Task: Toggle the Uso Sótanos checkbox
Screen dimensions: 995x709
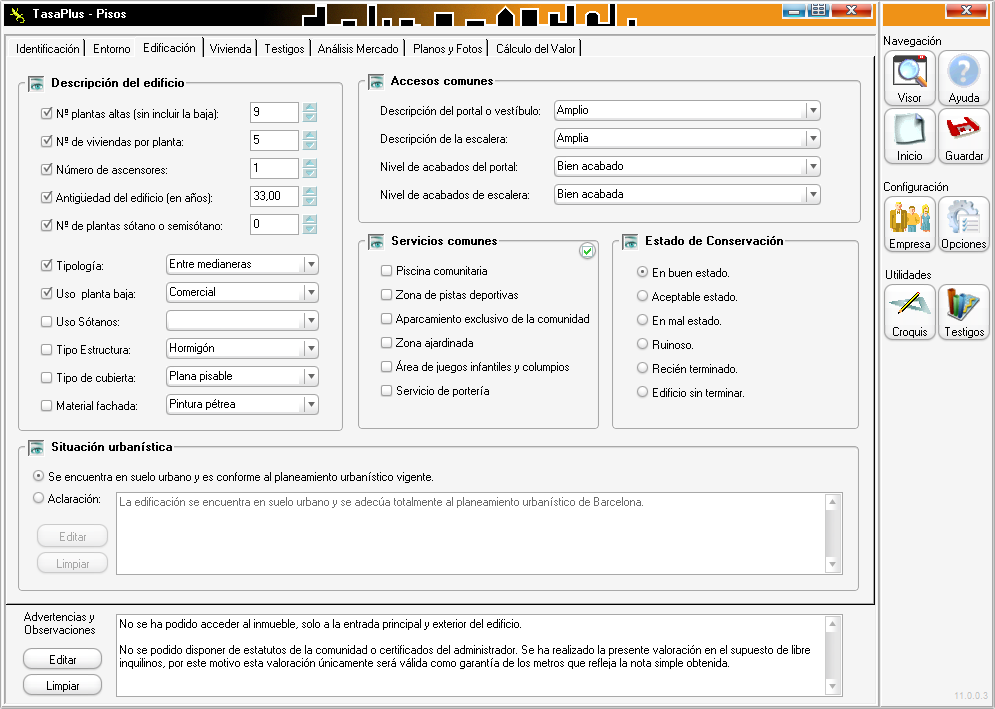Action: click(47, 321)
